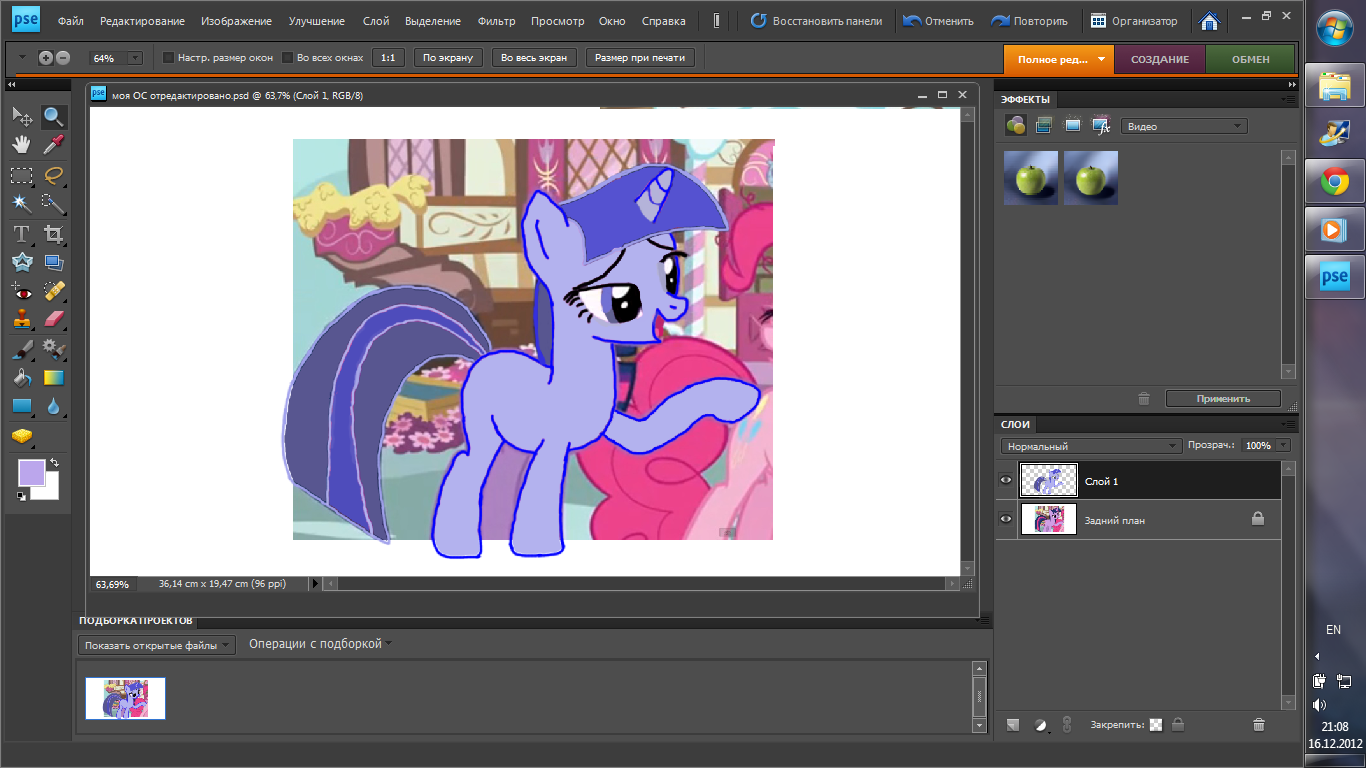This screenshot has height=768, width=1366.
Task: Select the Paint Bucket tool
Action: click(21, 378)
